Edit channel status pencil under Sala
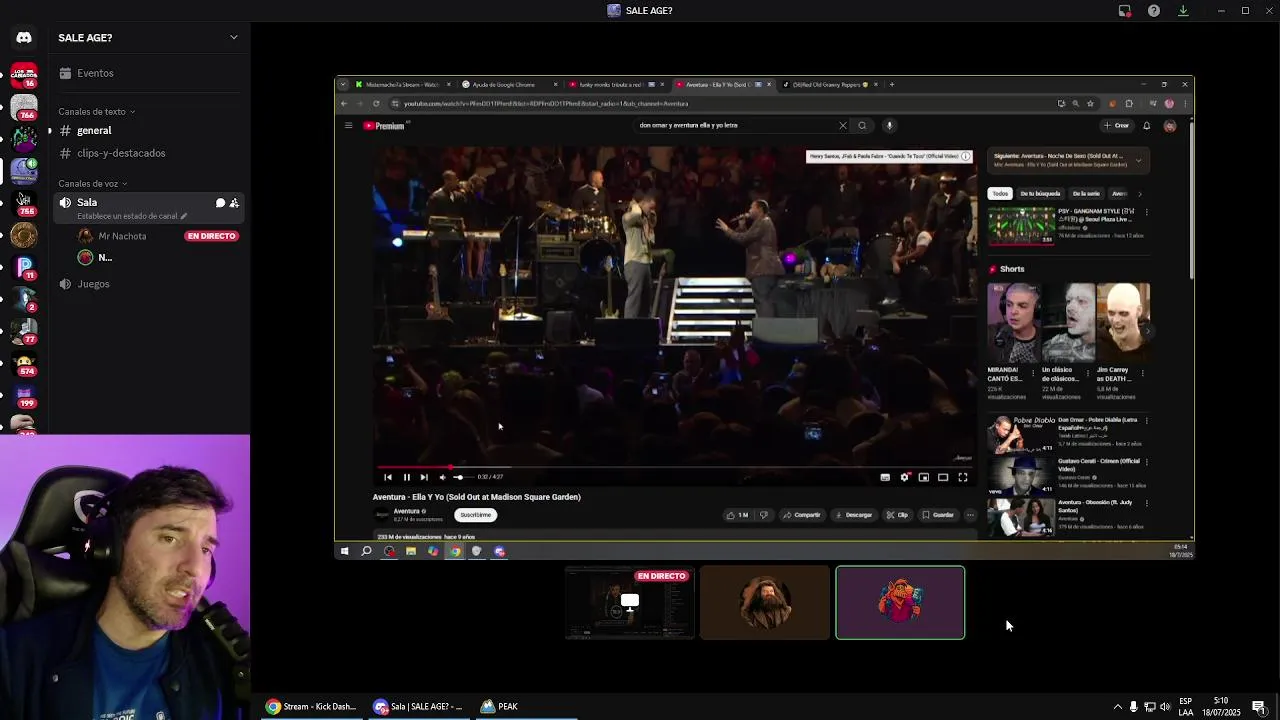The image size is (1280, 720). pyautogui.click(x=183, y=216)
